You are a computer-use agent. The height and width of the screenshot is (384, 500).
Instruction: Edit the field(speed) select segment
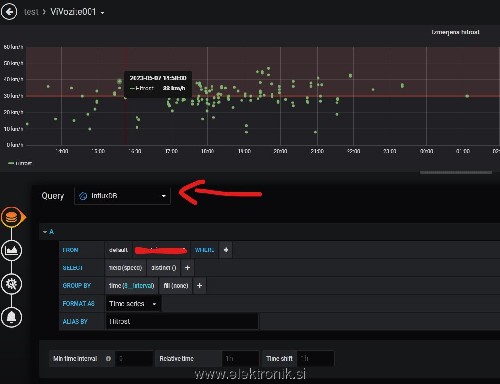pos(125,268)
